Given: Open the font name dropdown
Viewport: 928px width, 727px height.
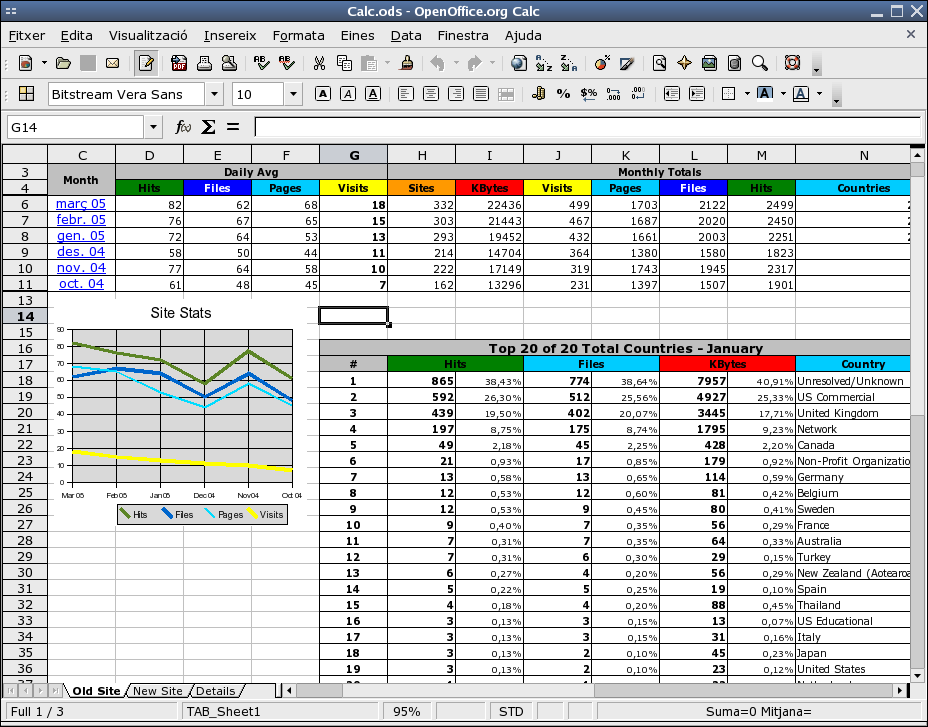Looking at the screenshot, I should [x=214, y=94].
